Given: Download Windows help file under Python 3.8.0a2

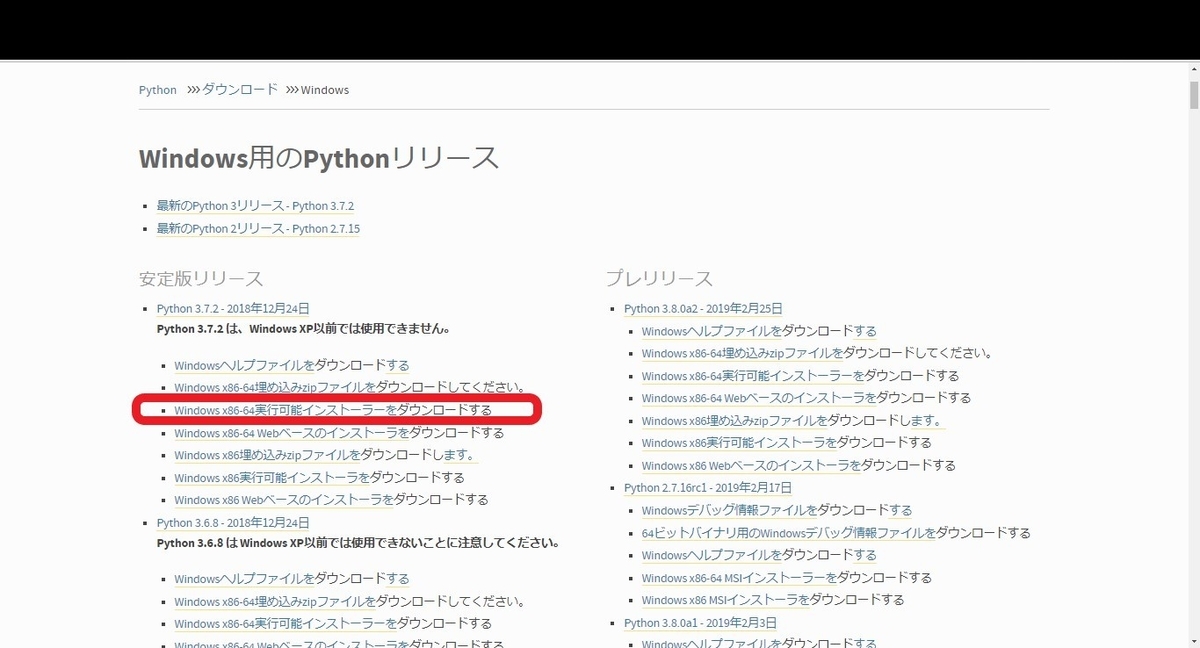Looking at the screenshot, I should pos(759,331).
